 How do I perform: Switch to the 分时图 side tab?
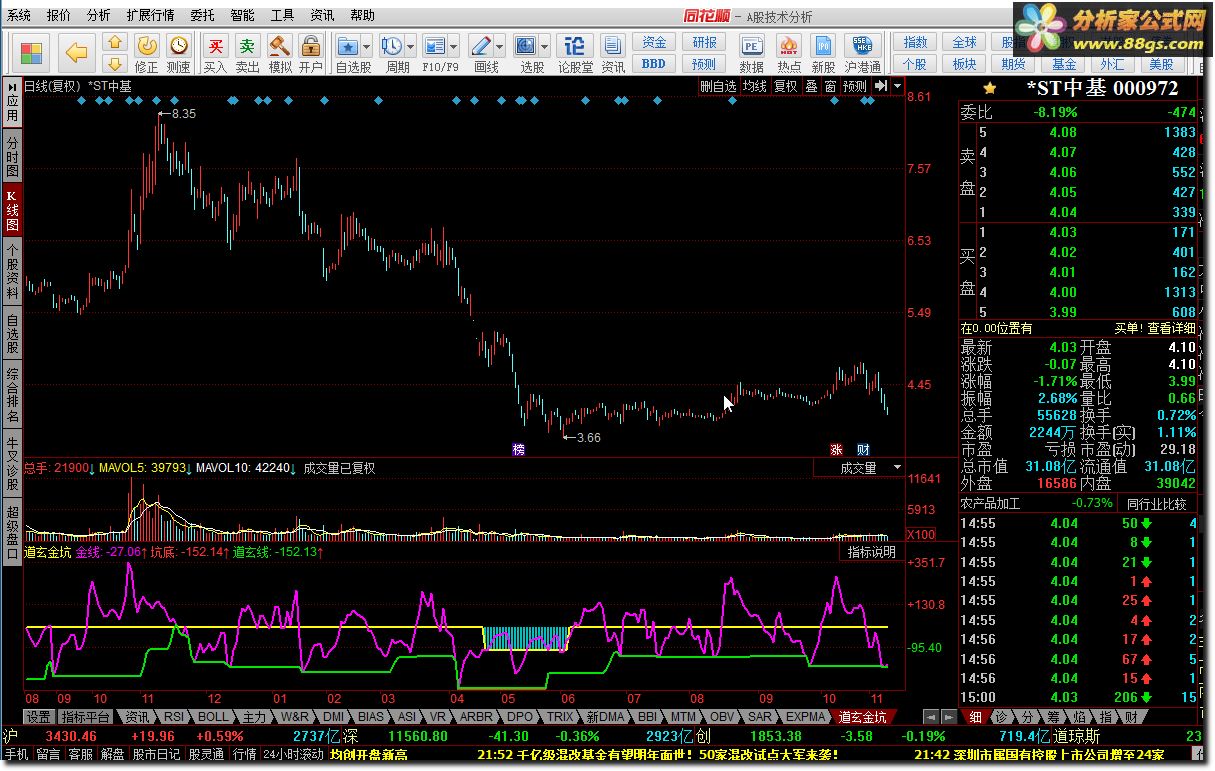[12, 157]
